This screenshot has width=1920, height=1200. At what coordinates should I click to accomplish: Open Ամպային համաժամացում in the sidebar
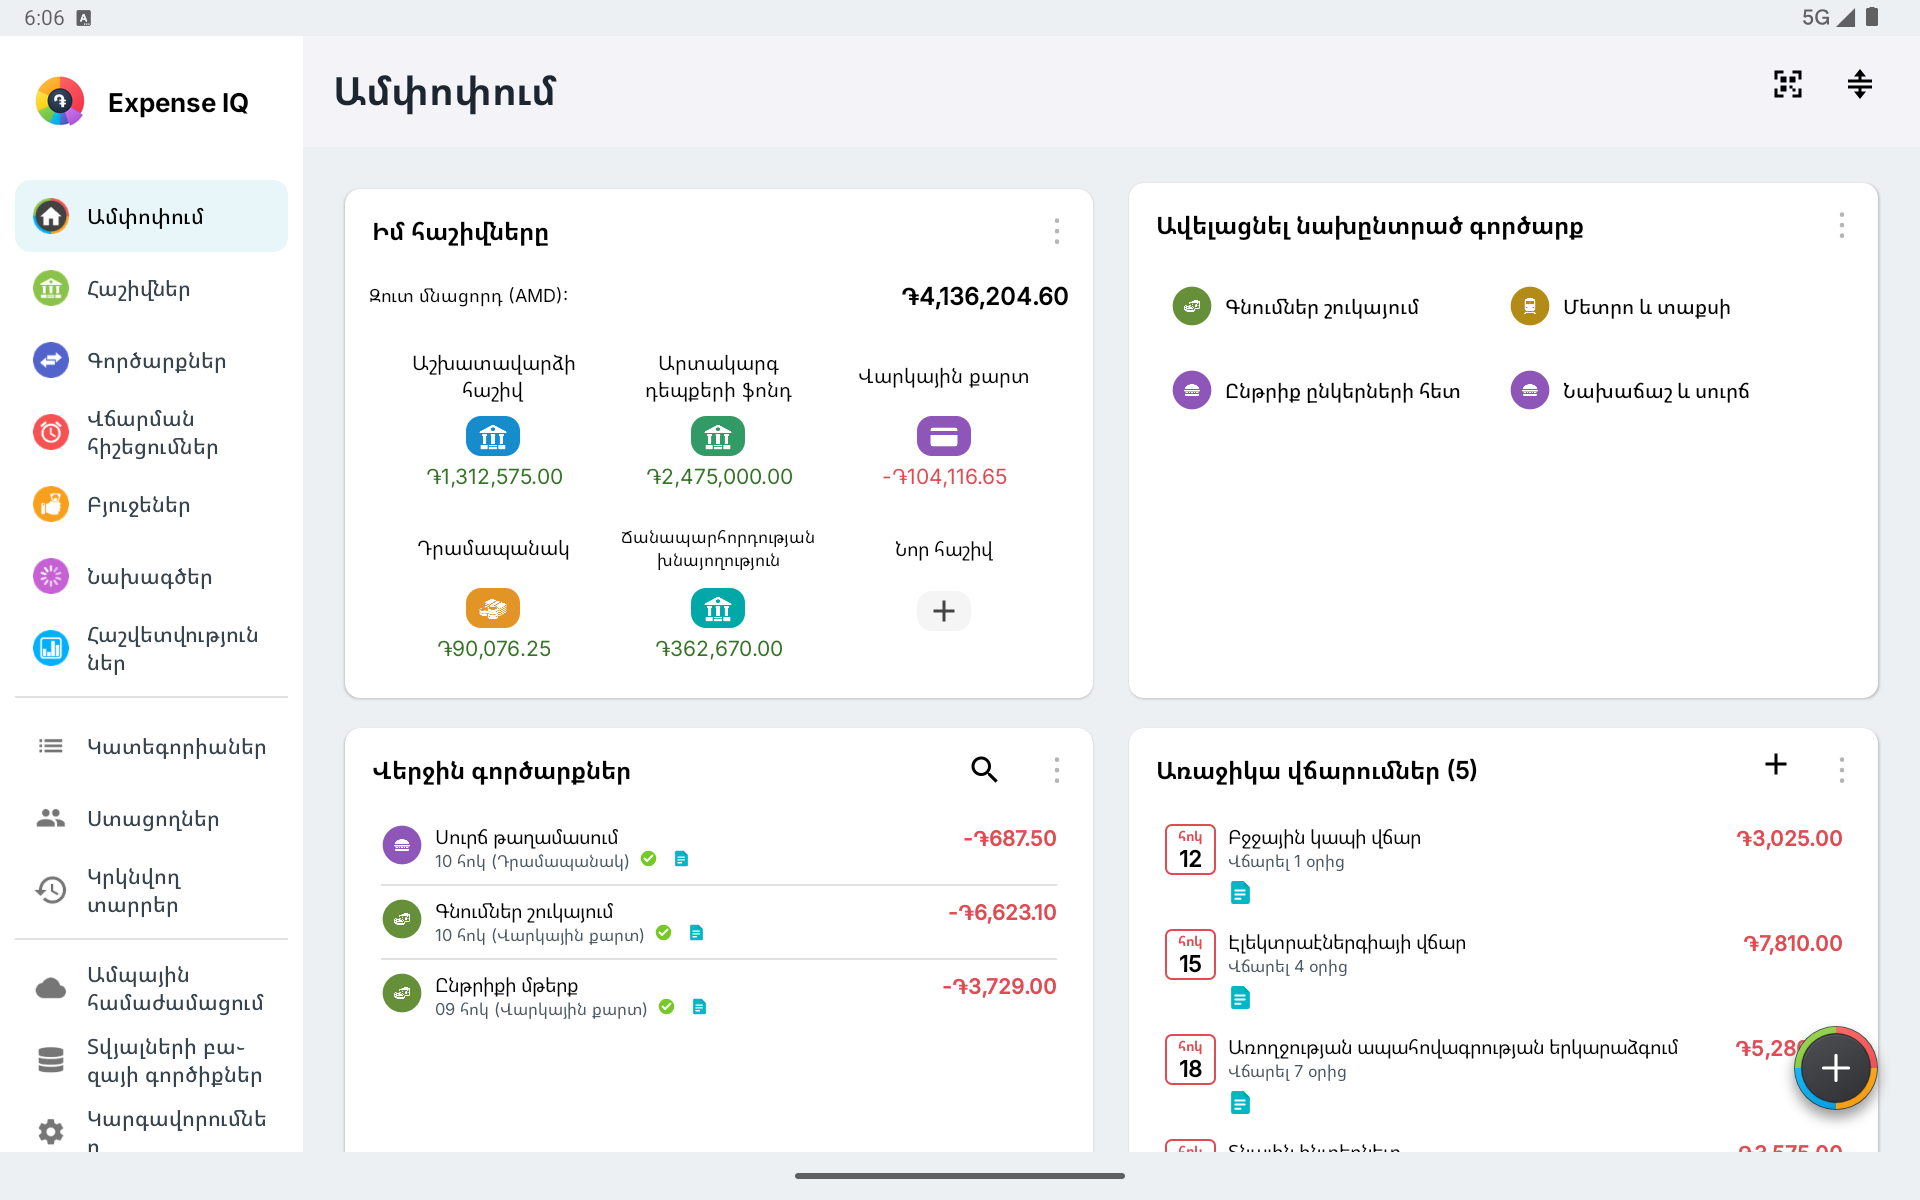[x=151, y=988]
